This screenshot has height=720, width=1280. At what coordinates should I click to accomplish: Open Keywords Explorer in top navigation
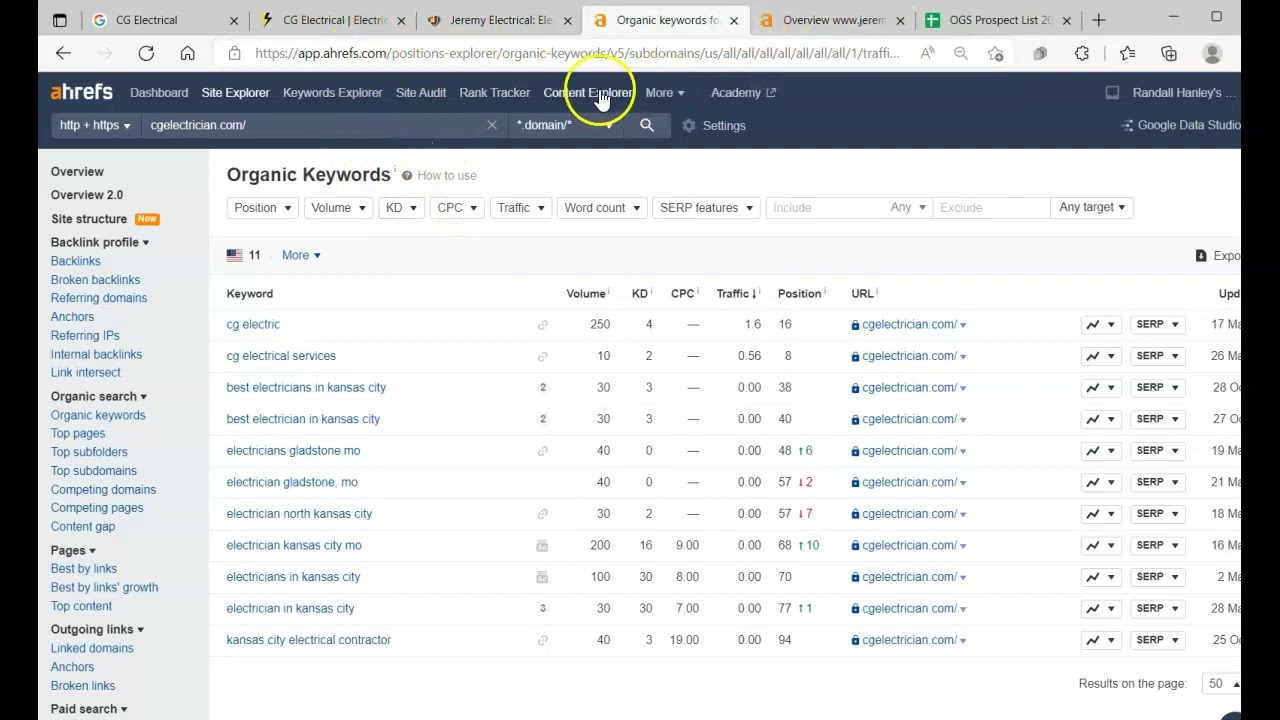click(332, 92)
